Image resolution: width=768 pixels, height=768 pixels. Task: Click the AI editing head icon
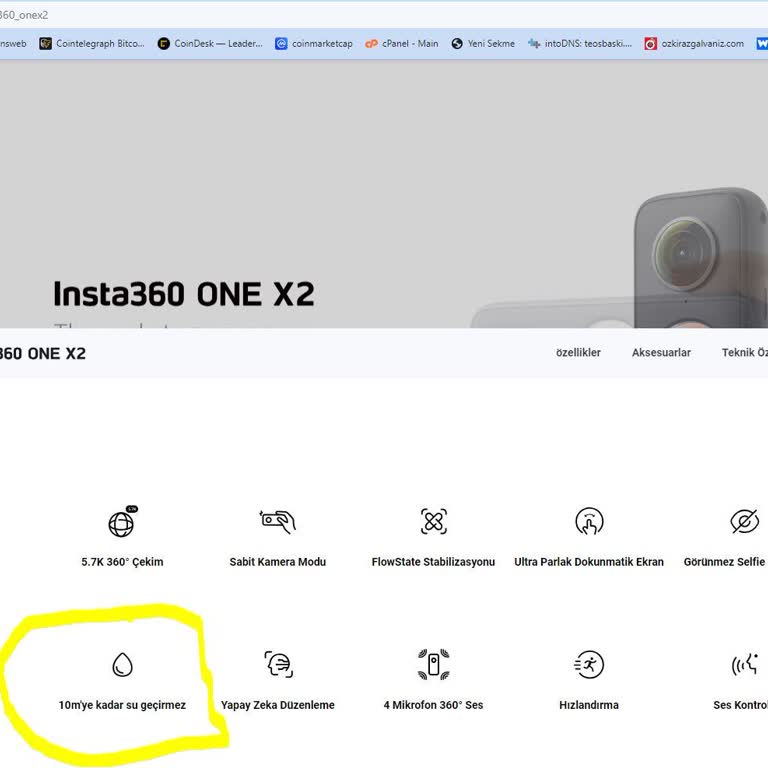coord(278,664)
